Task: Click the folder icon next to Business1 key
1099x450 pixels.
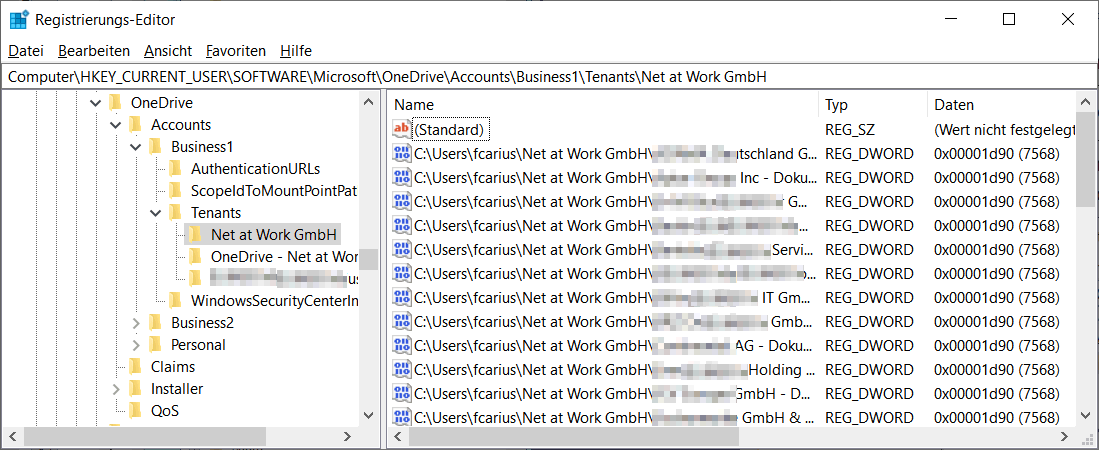Action: coord(156,146)
